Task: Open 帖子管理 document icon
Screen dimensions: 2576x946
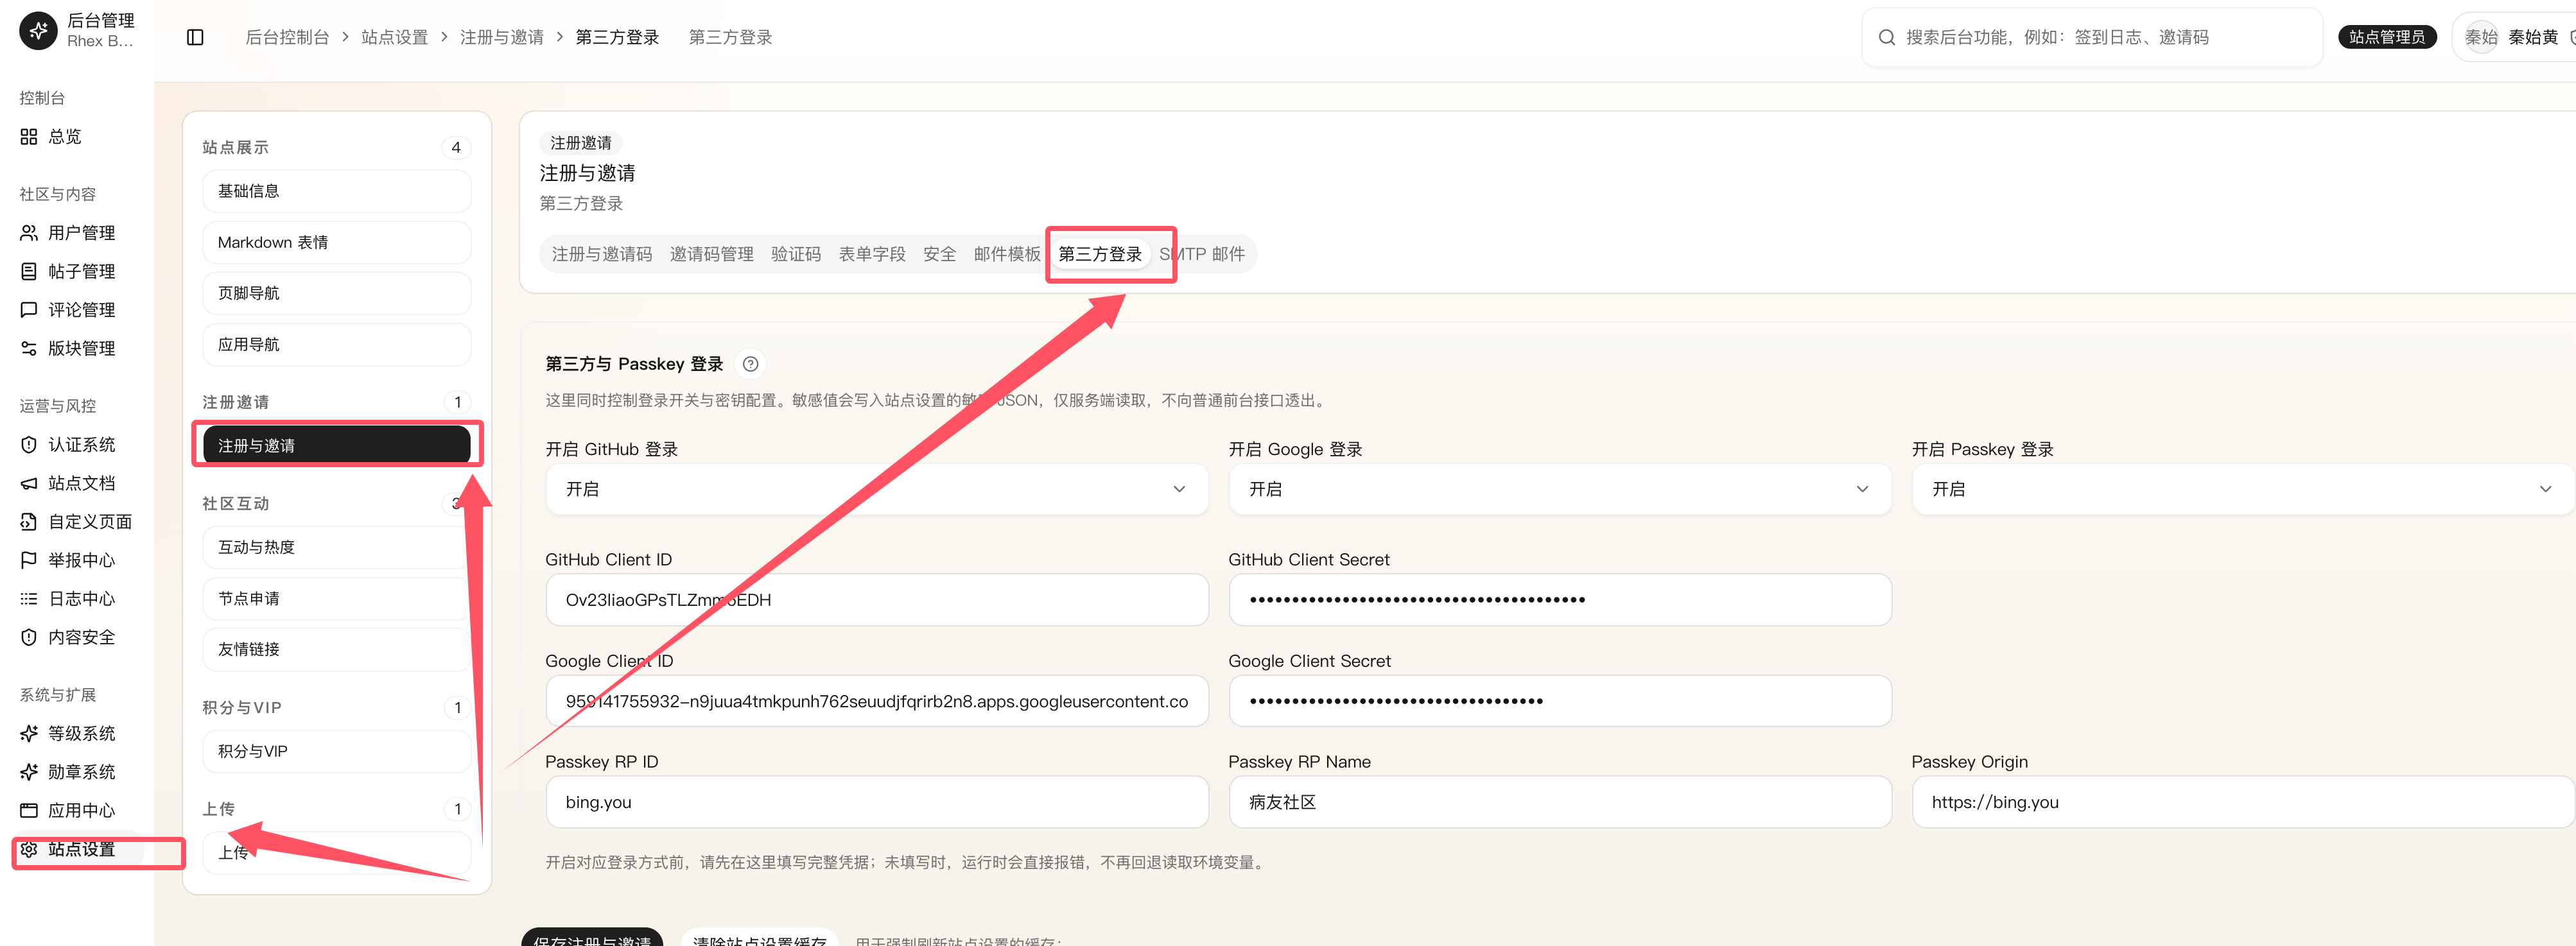Action: click(29, 271)
